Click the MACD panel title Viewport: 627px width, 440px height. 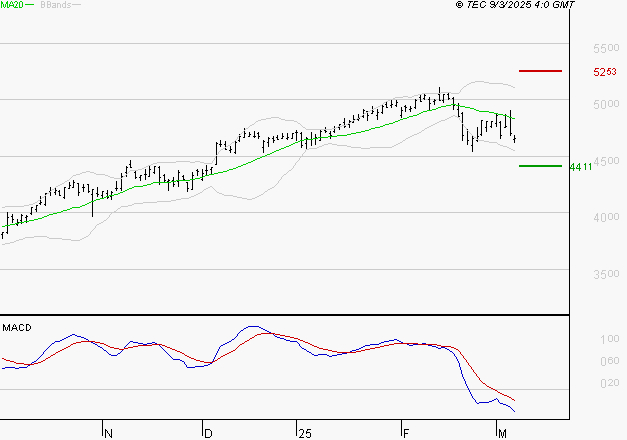[17, 328]
